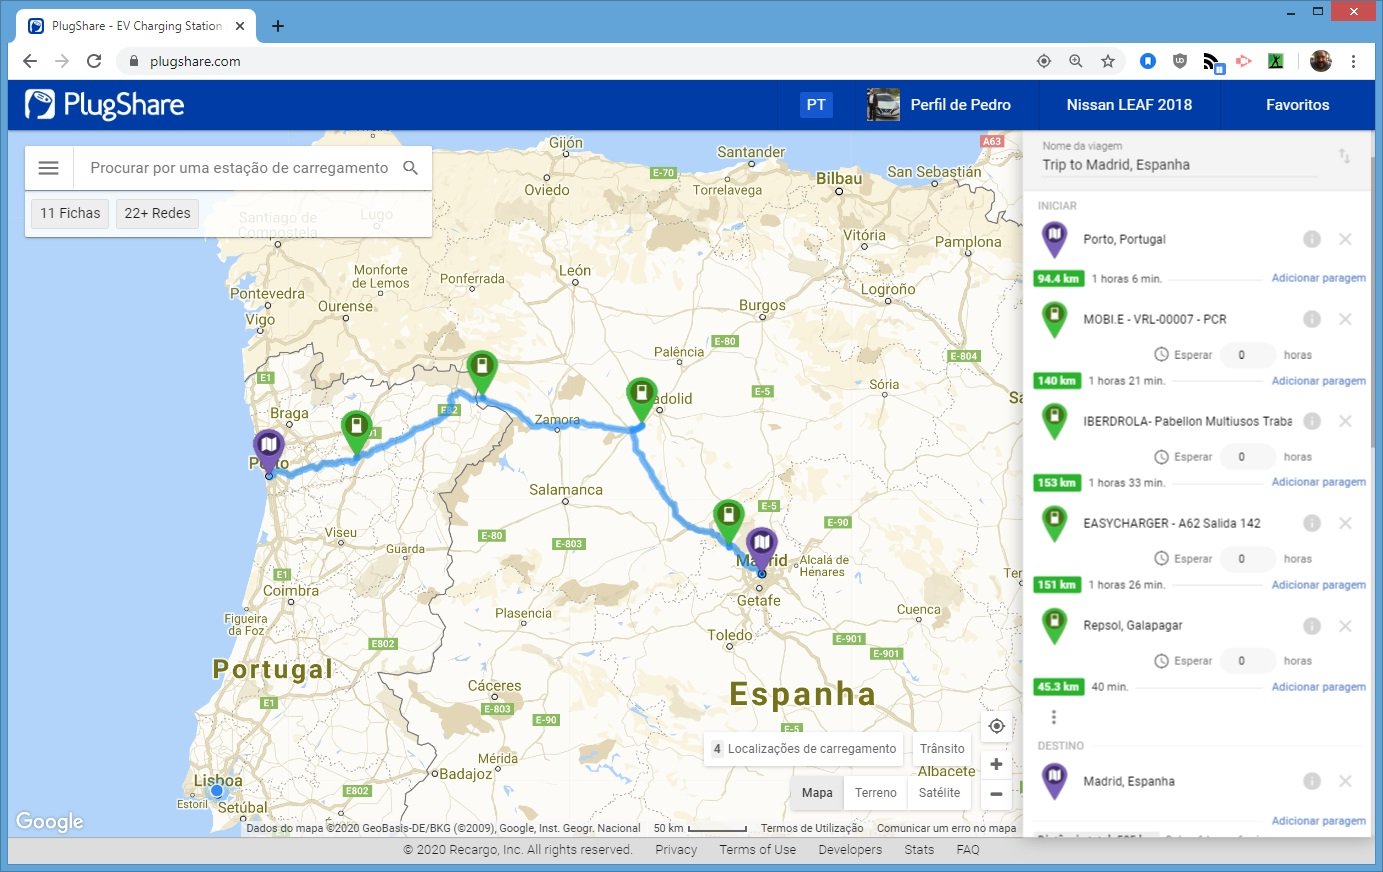Click the green charger pin near Valladolid
This screenshot has width=1383, height=872.
641,395
